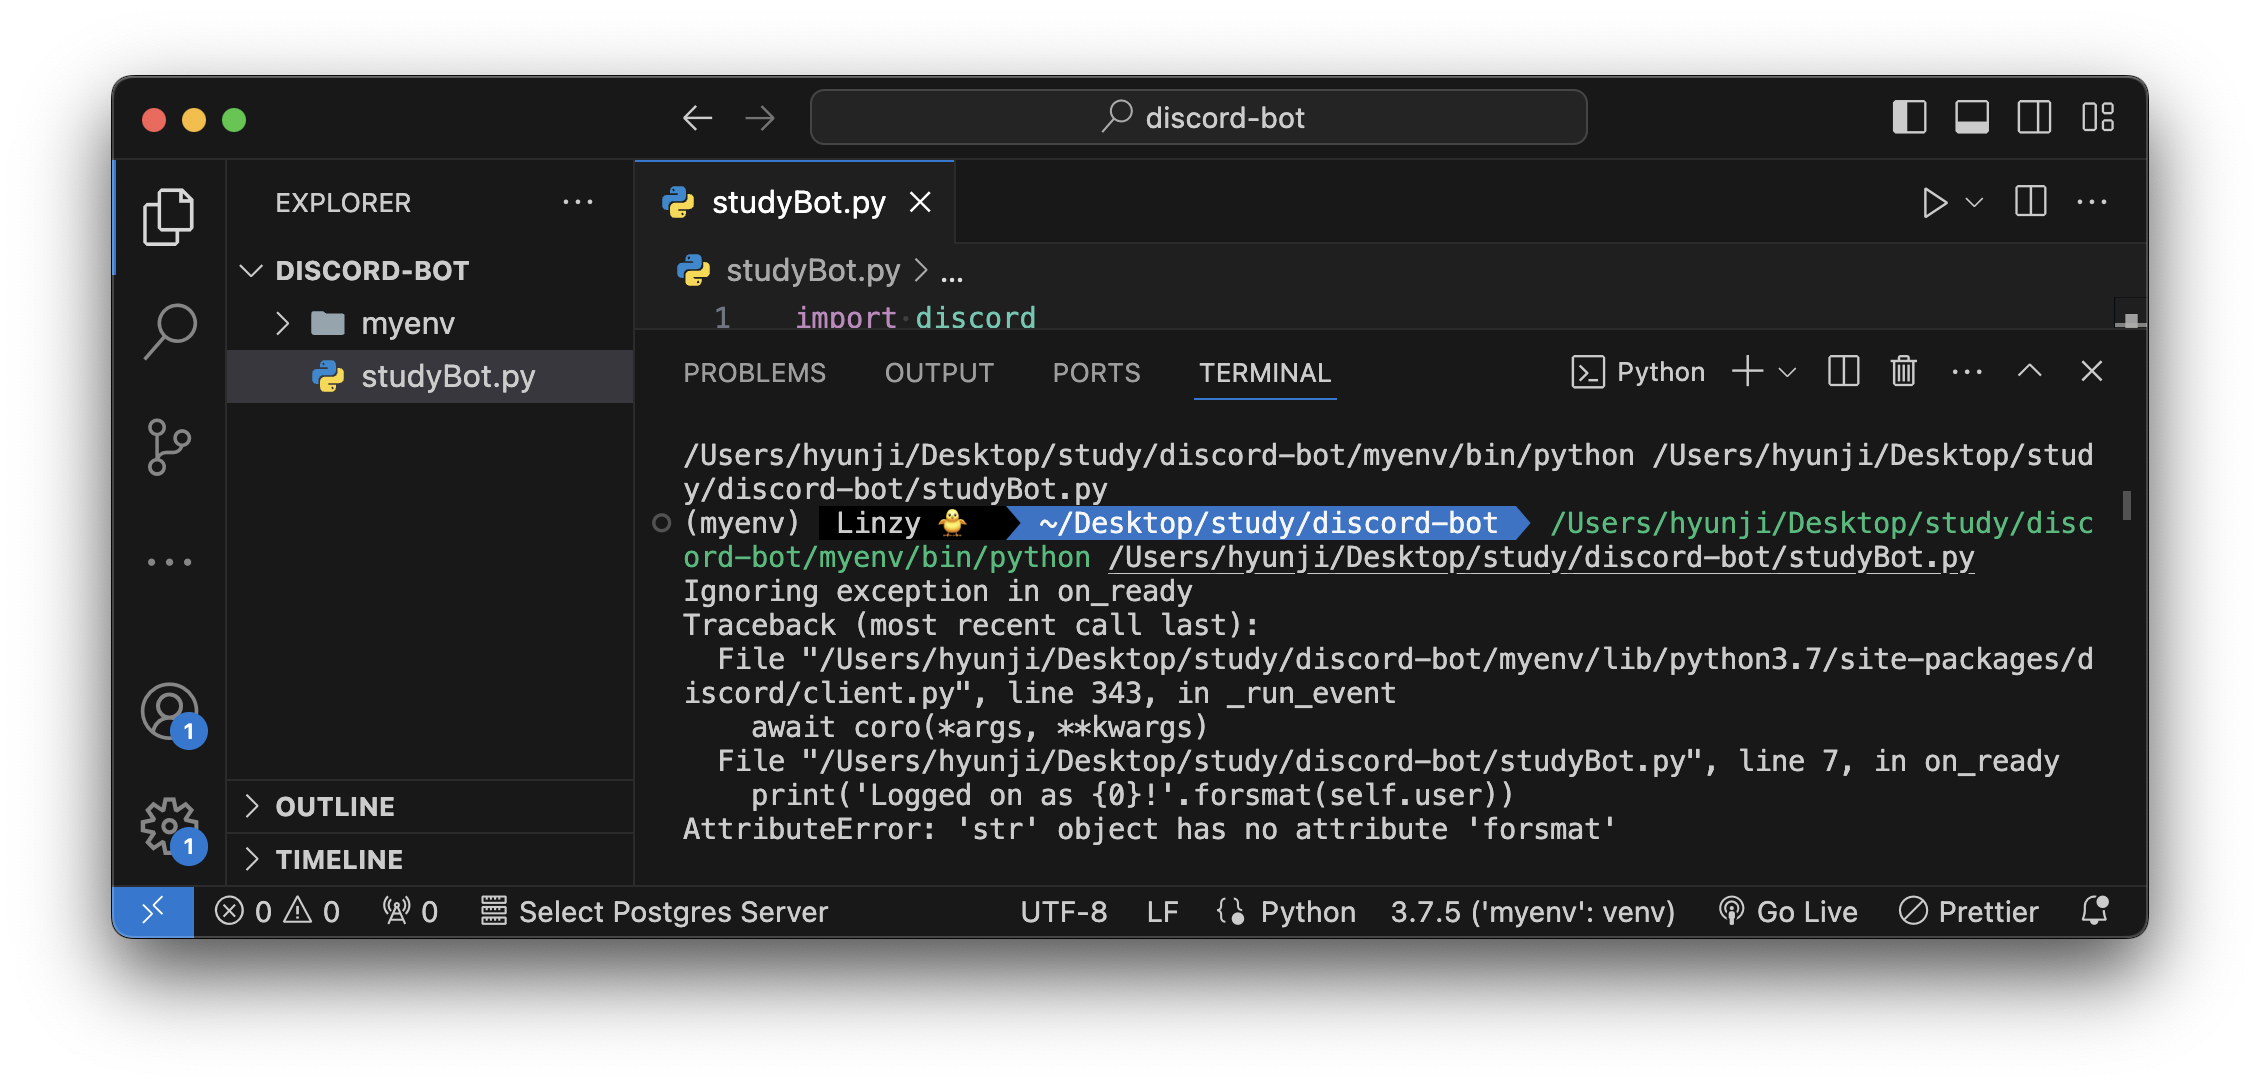Close the terminal panel

pyautogui.click(x=2091, y=372)
